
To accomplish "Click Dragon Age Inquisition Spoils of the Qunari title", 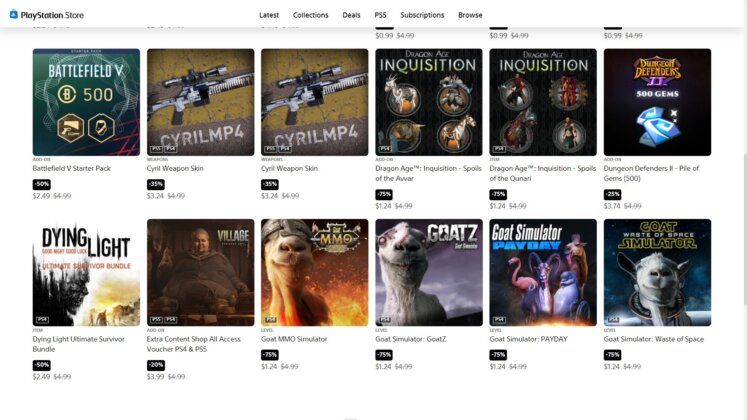I will pos(543,173).
